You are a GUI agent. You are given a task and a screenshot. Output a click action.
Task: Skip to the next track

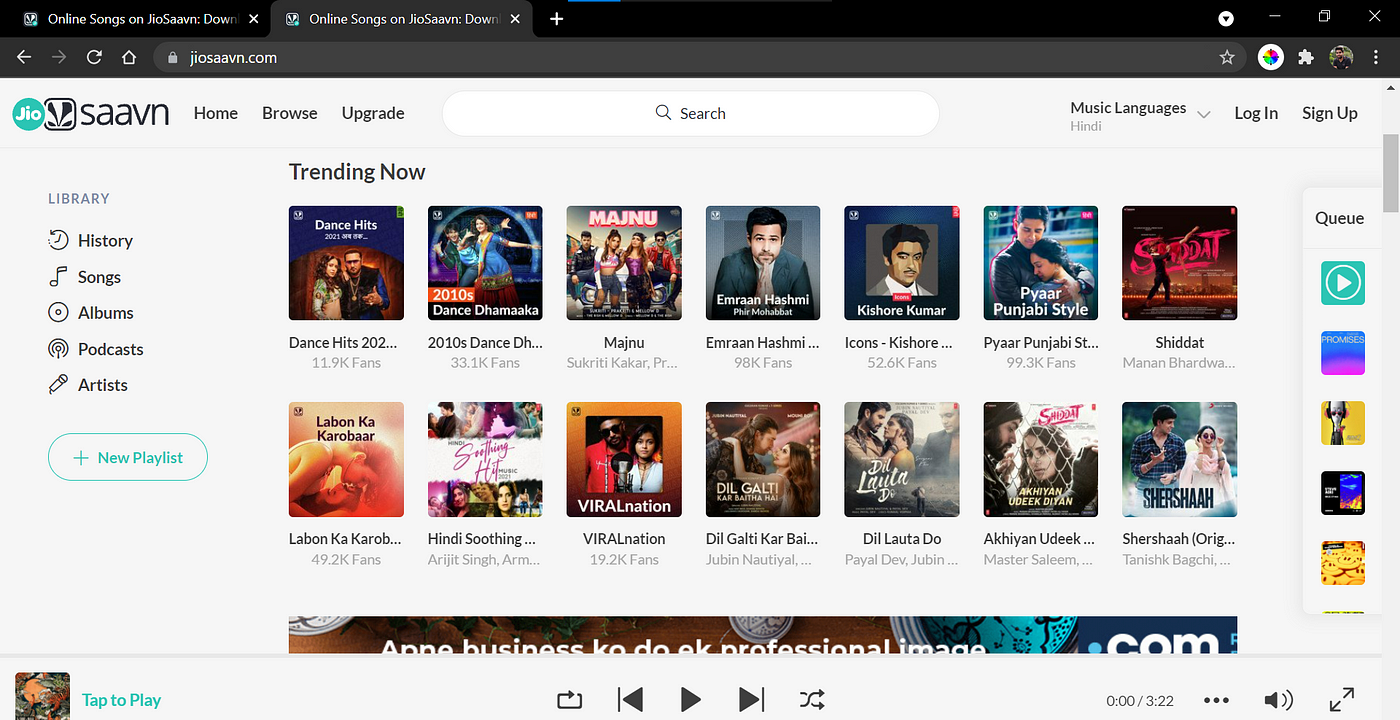pyautogui.click(x=751, y=699)
